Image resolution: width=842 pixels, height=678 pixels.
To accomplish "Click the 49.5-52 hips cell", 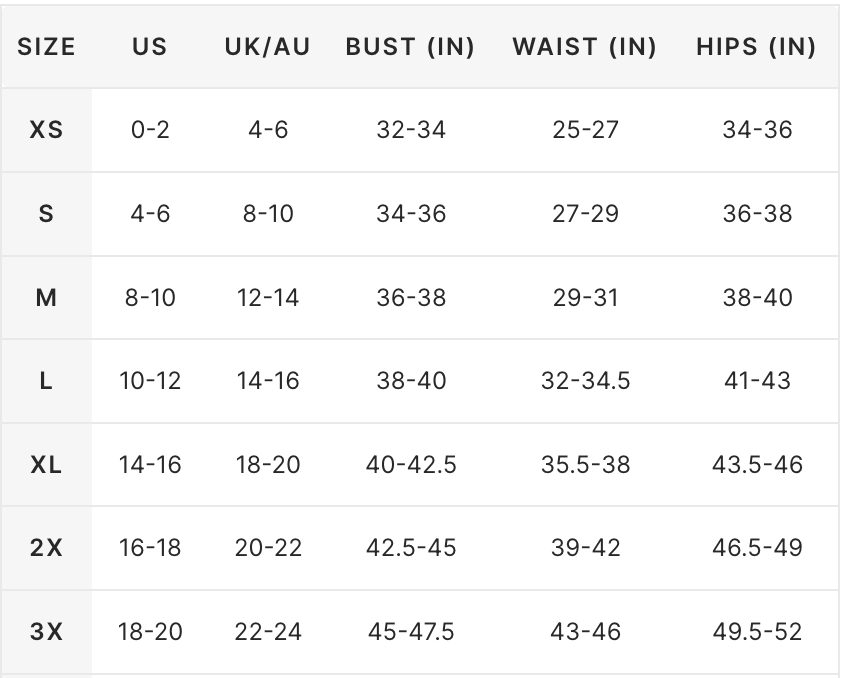I will (x=757, y=631).
